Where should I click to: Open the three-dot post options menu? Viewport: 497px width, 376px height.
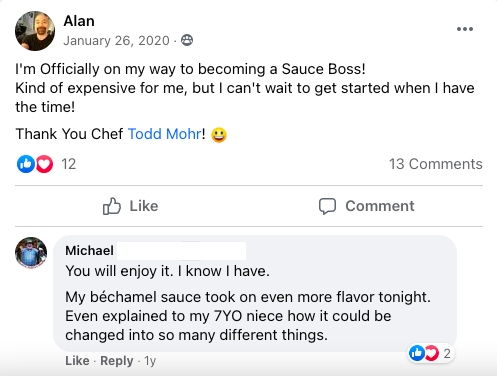point(465,29)
